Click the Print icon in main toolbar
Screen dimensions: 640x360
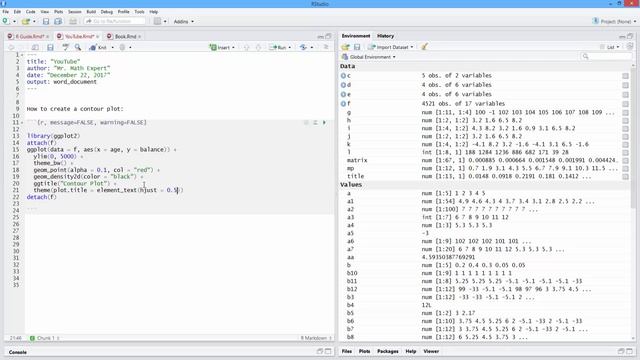point(73,21)
